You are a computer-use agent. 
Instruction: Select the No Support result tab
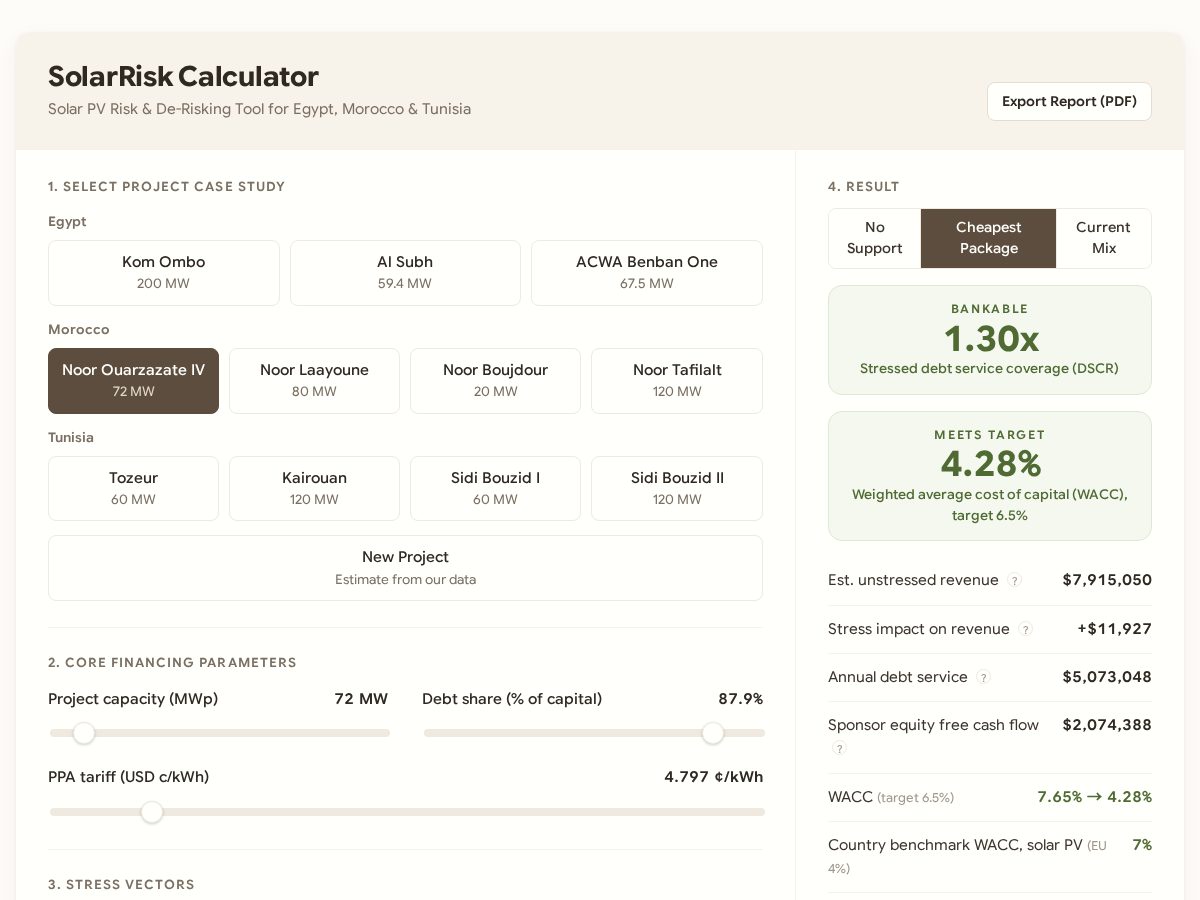coord(875,238)
